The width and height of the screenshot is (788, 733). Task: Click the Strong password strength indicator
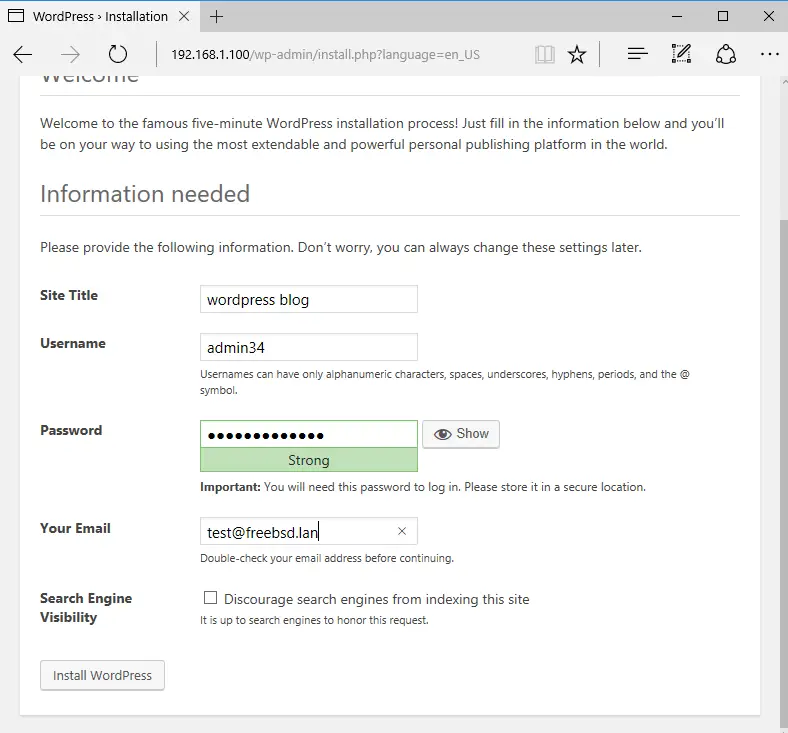click(x=309, y=460)
